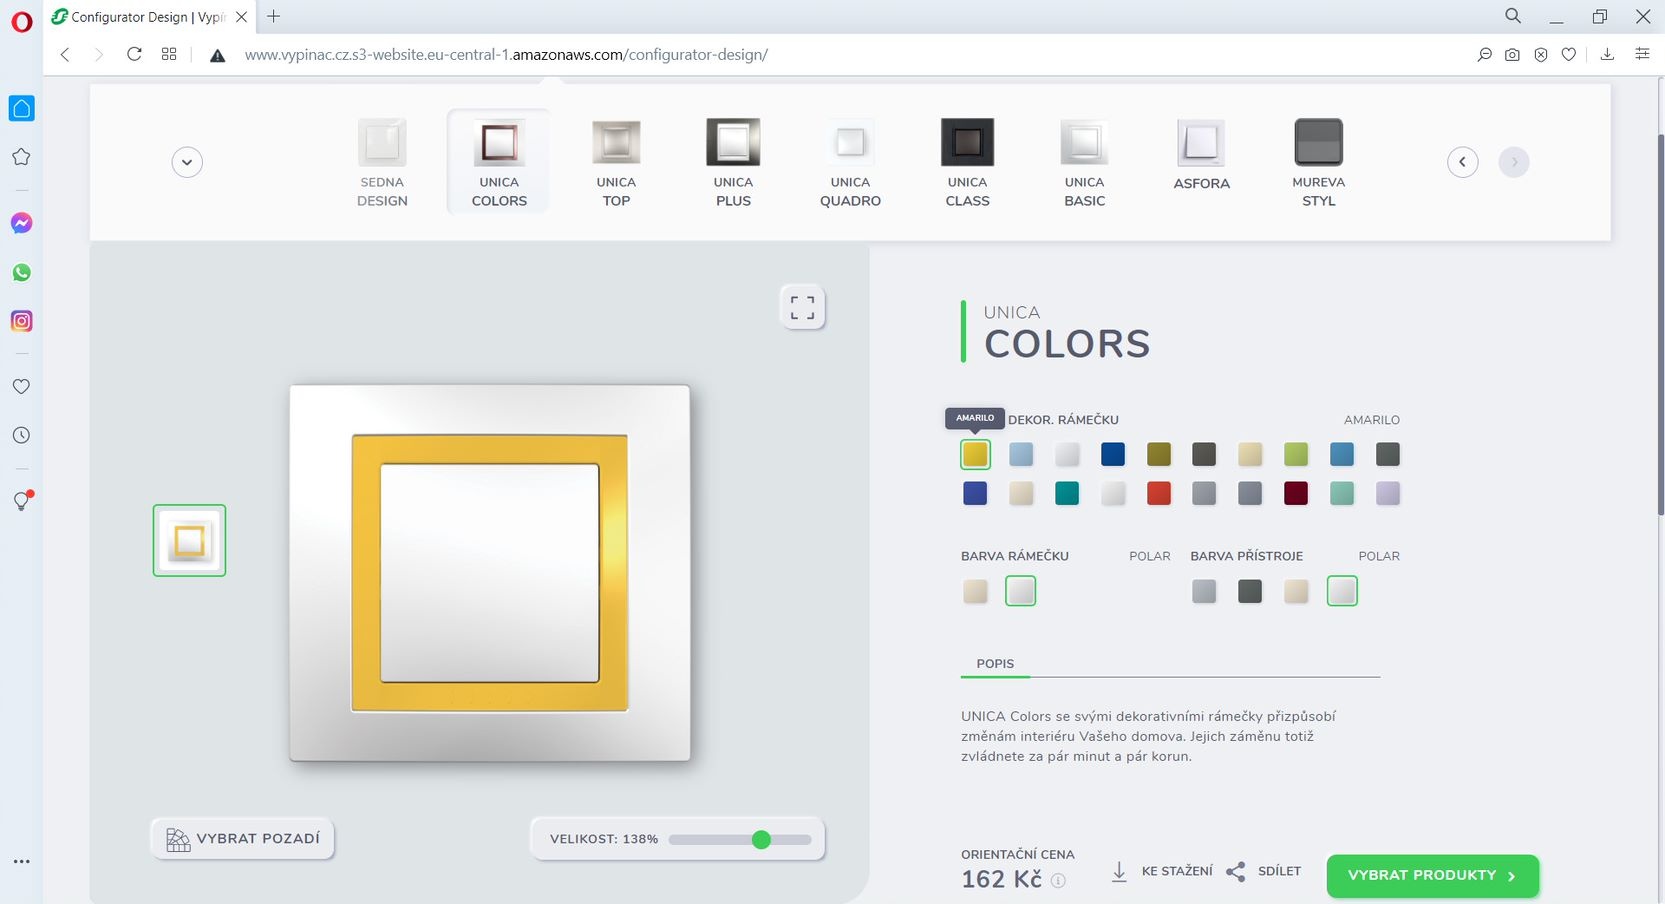This screenshot has height=904, width=1665.
Task: Open the Popis description tab
Action: click(995, 664)
